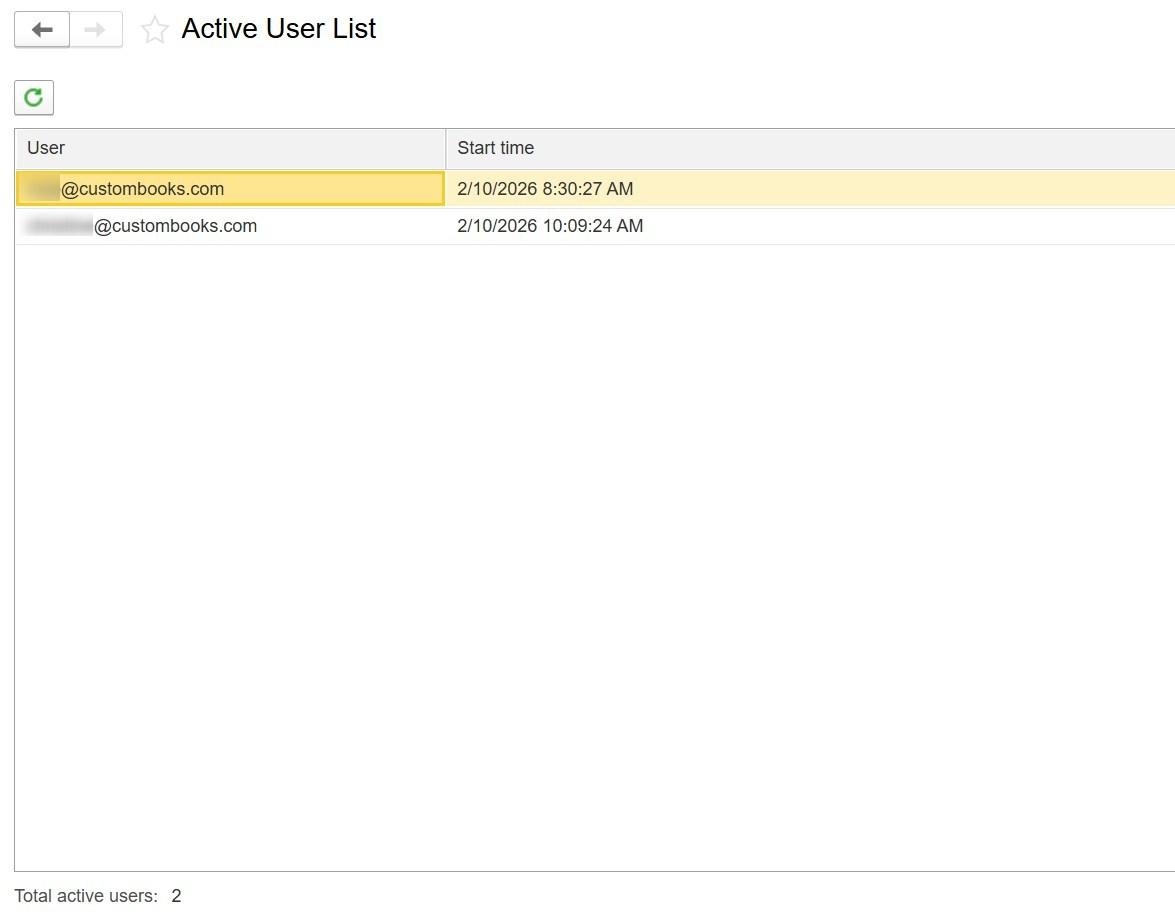This screenshot has height=924, width=1175.
Task: Refresh the active user list
Action: coord(34,98)
